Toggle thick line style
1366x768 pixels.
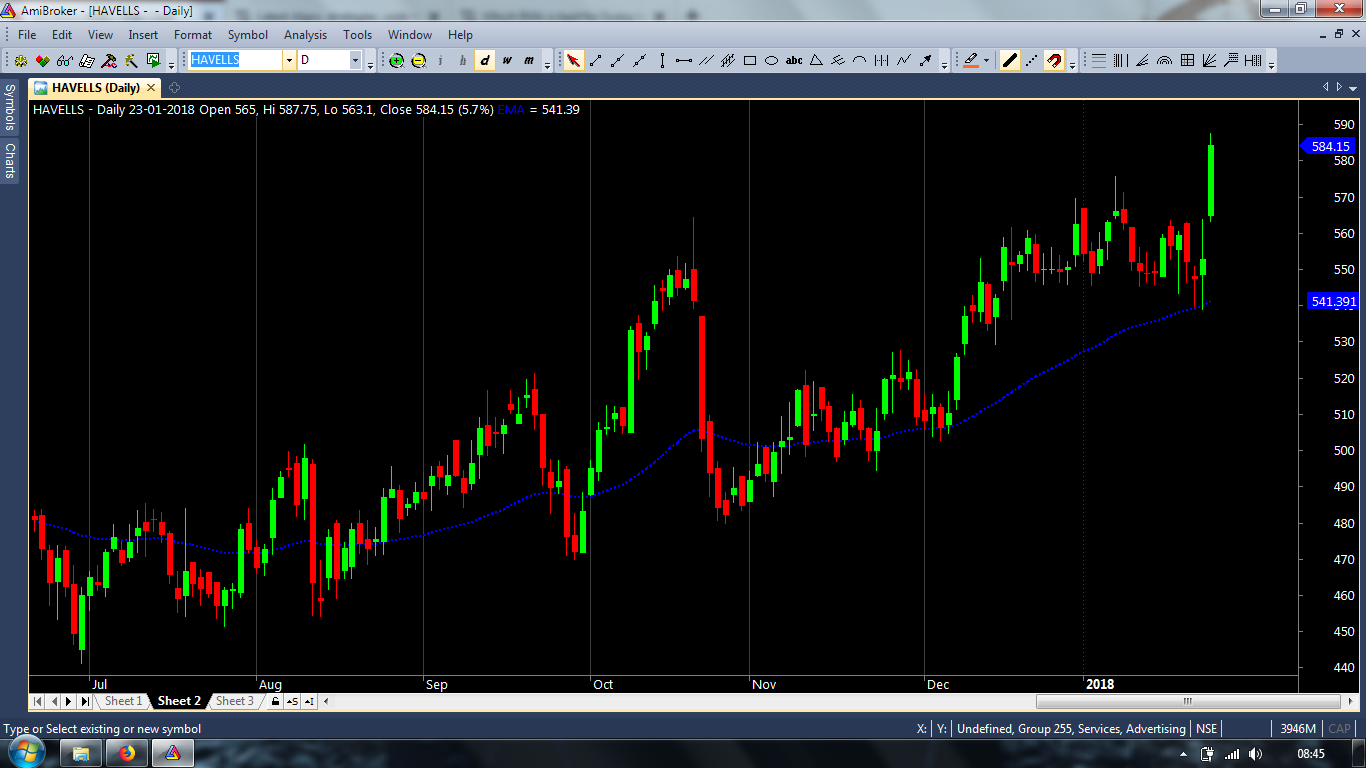[1010, 60]
